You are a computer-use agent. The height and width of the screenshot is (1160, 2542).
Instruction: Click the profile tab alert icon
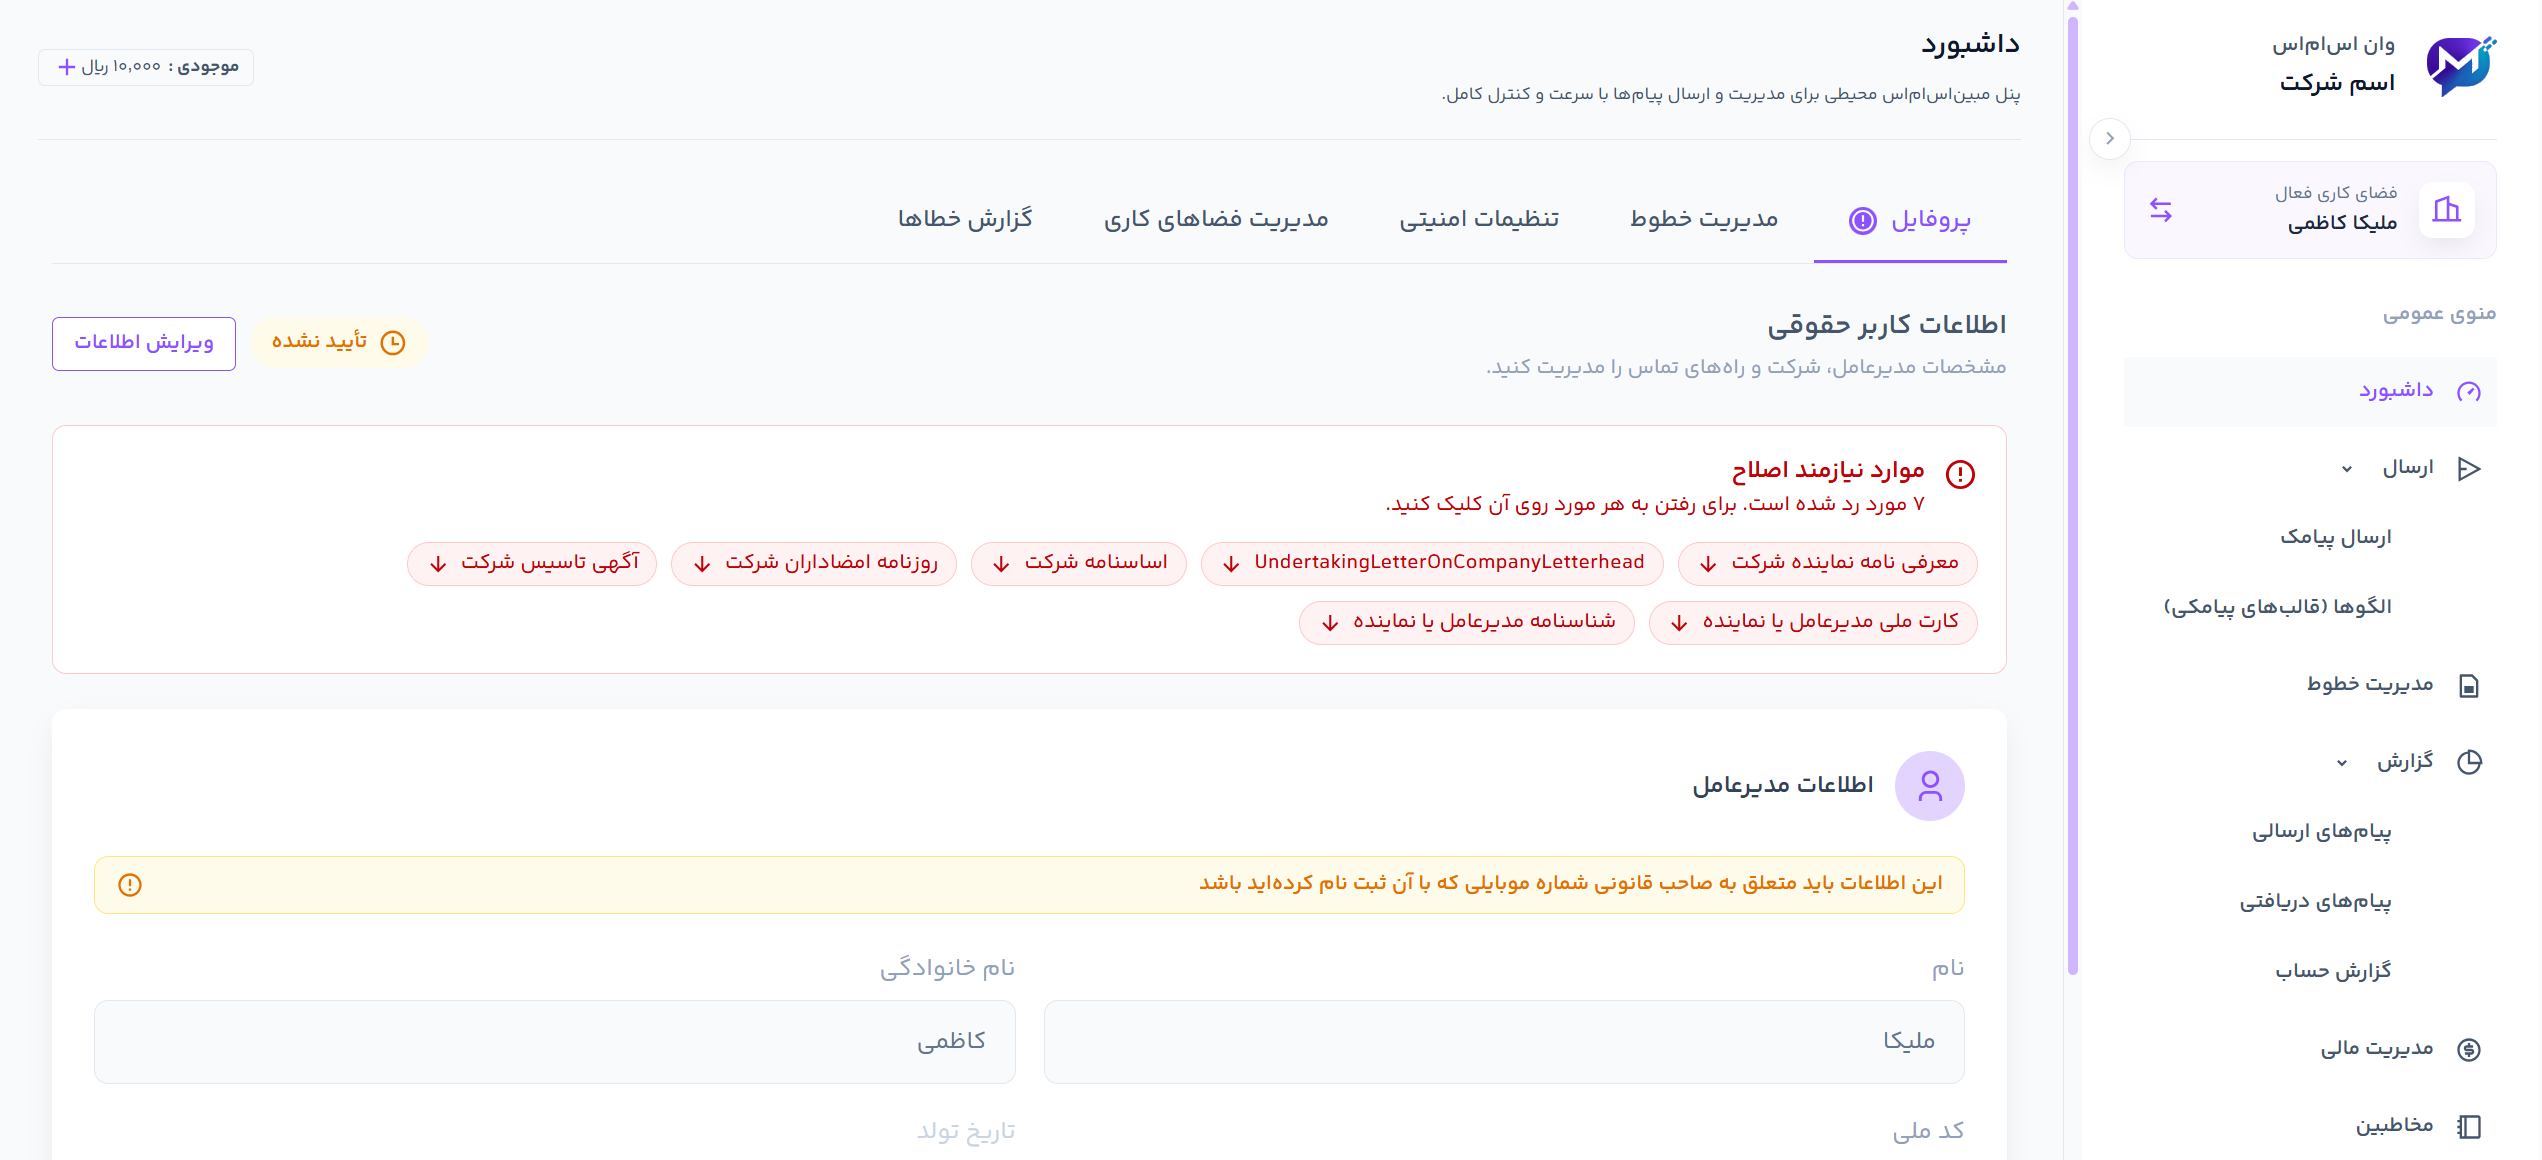[x=1862, y=220]
